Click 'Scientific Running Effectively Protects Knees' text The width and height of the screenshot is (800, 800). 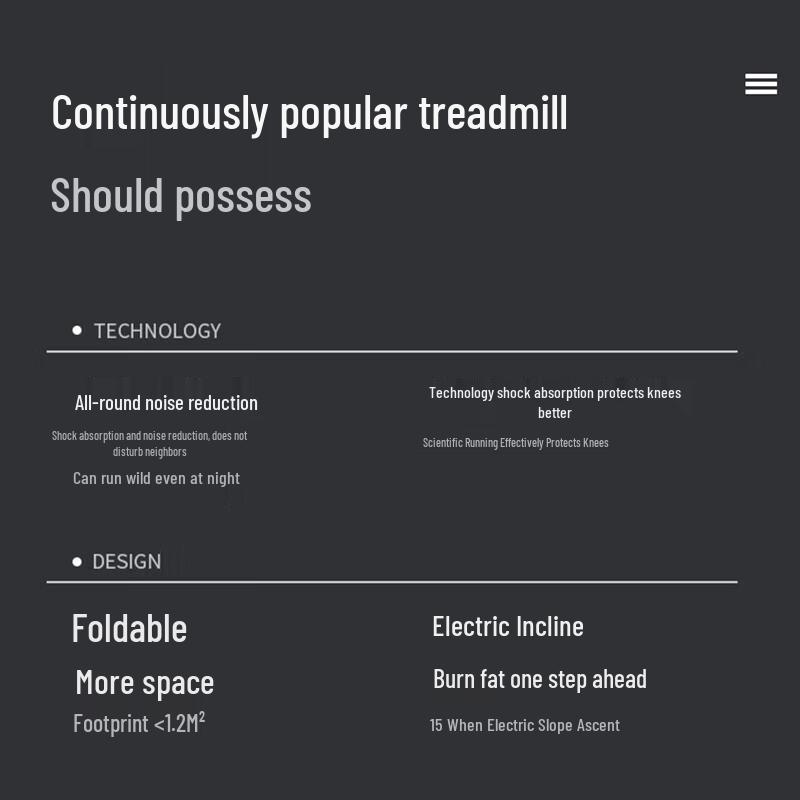(515, 443)
